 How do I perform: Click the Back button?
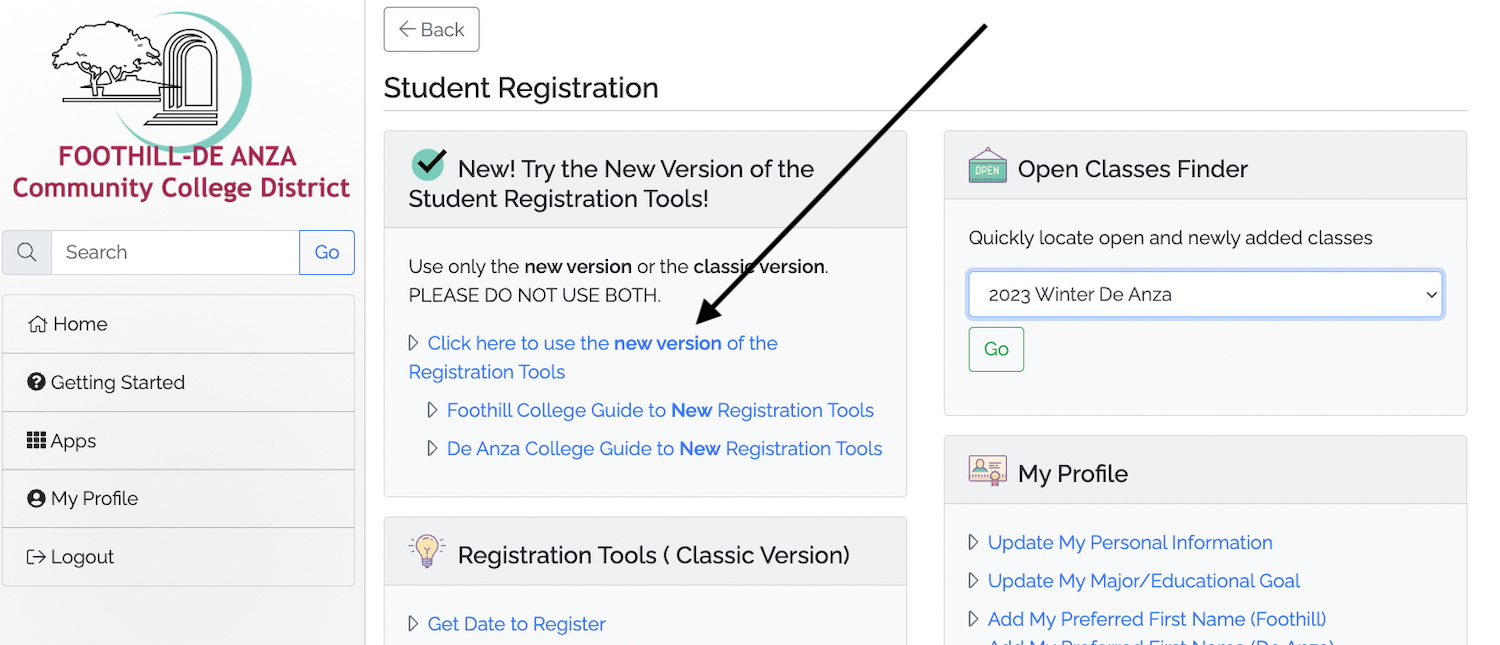pos(431,29)
